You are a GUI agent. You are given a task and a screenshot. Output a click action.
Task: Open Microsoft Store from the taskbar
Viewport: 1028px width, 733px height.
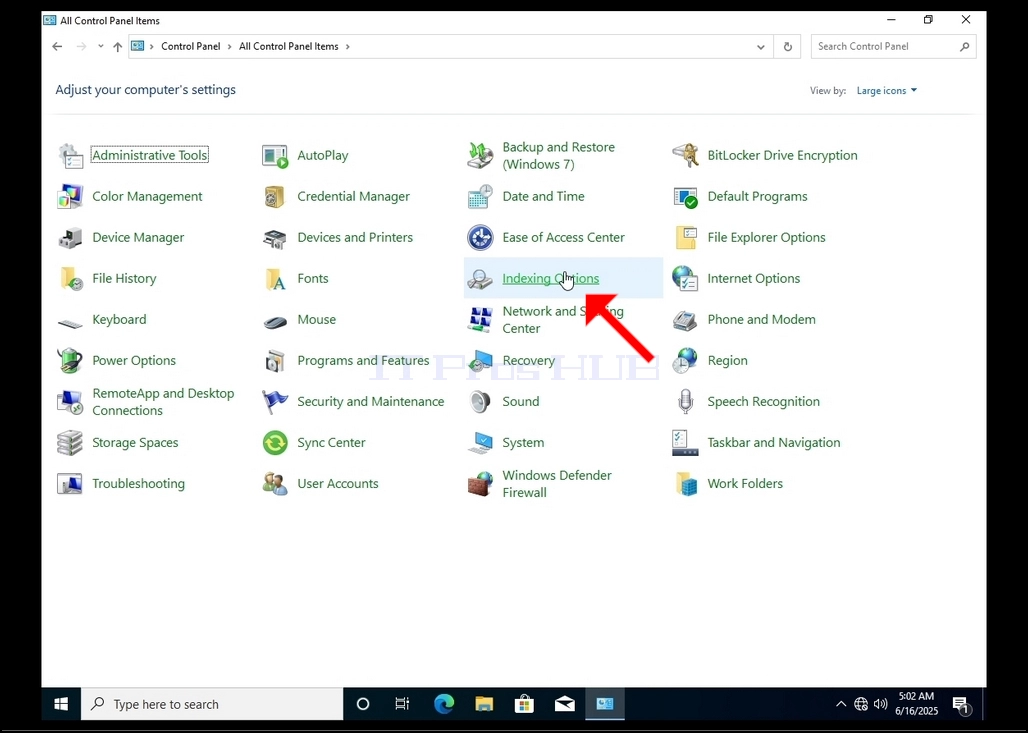[x=524, y=704]
